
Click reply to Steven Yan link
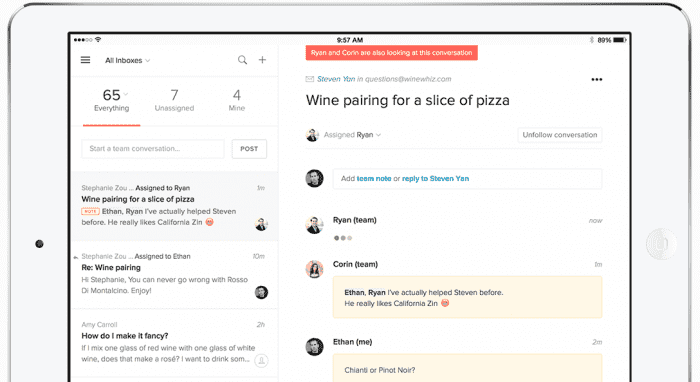[x=435, y=179]
